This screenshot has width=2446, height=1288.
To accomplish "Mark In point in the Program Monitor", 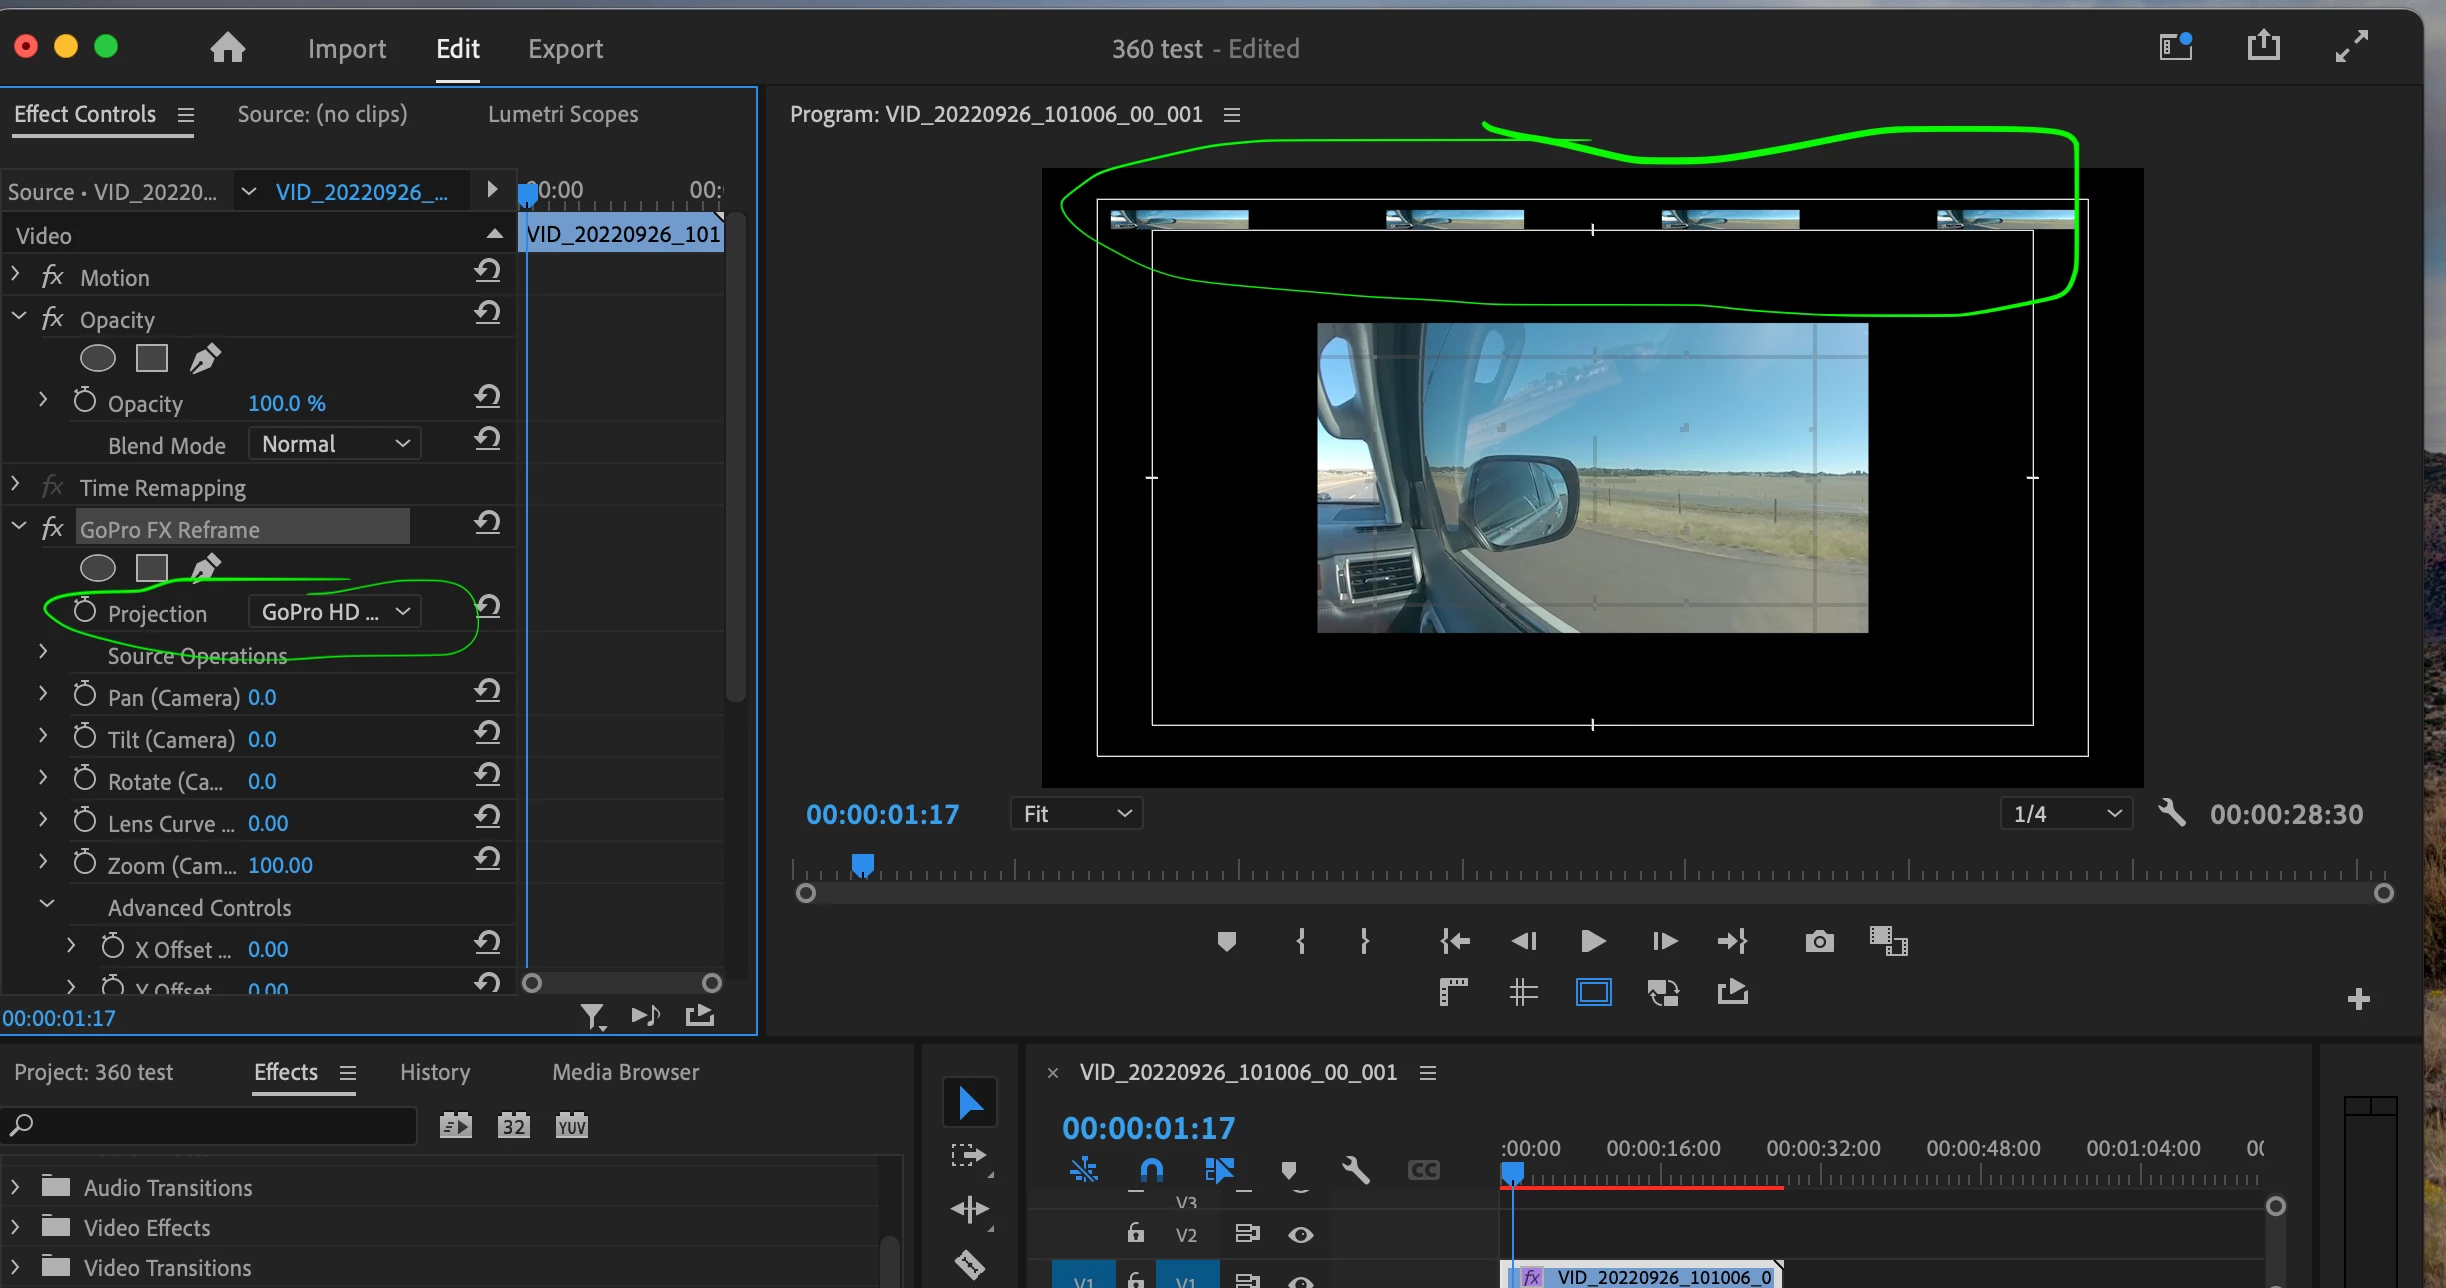I will [1300, 941].
